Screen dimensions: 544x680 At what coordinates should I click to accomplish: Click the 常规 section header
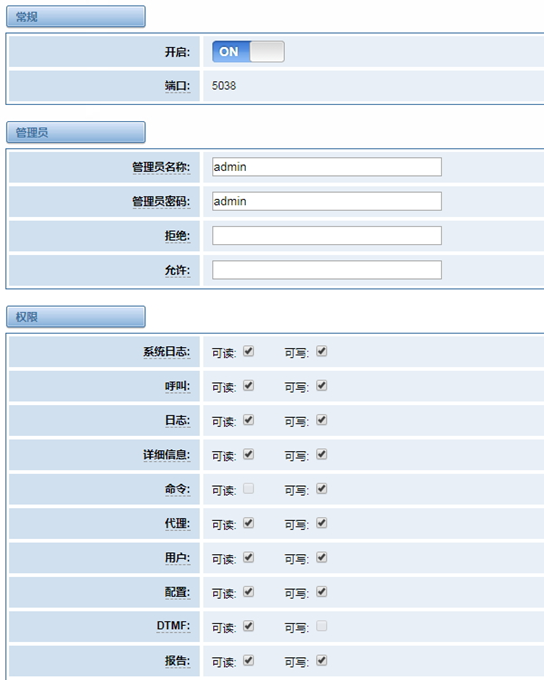point(76,16)
